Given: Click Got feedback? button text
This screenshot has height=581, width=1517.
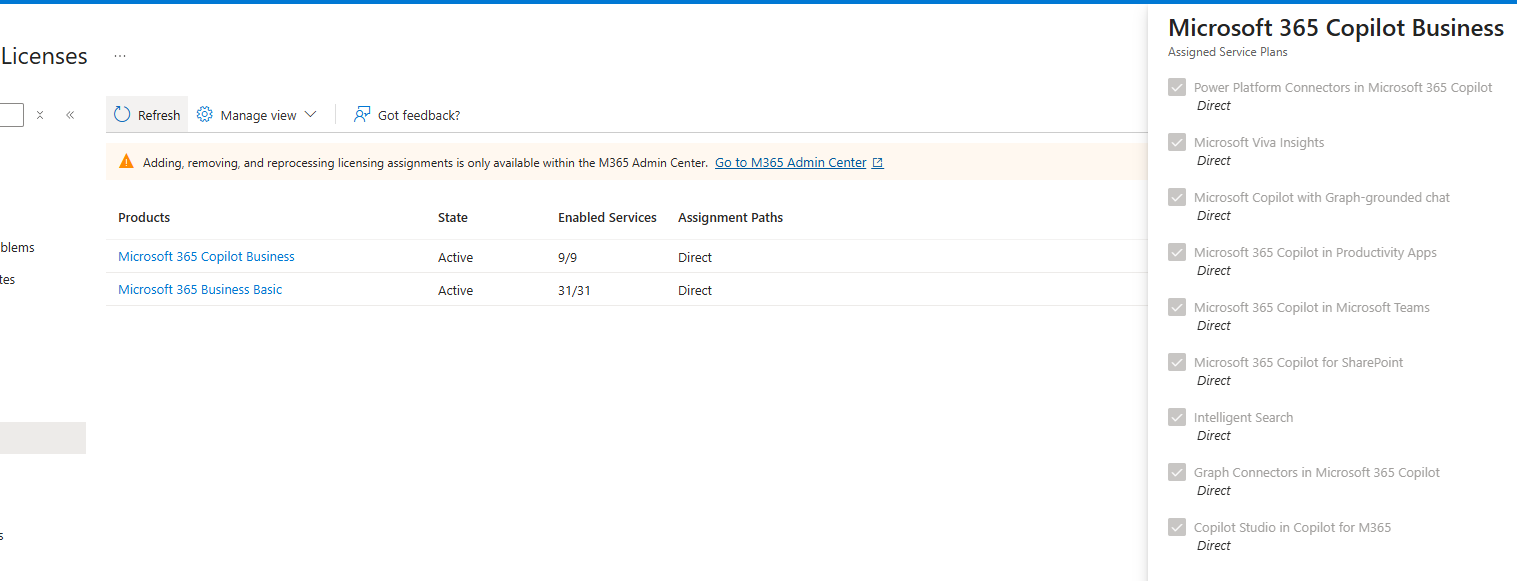Looking at the screenshot, I should click(419, 116).
